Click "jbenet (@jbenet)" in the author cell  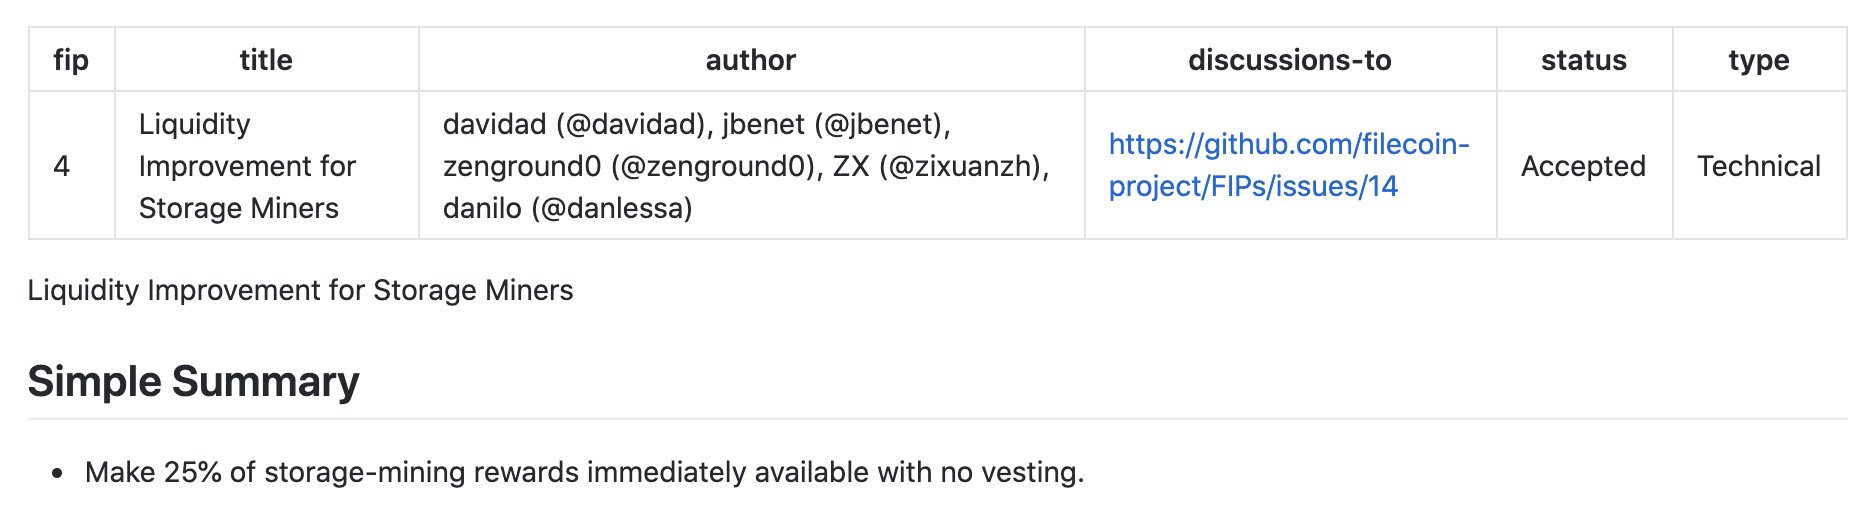[x=835, y=124]
